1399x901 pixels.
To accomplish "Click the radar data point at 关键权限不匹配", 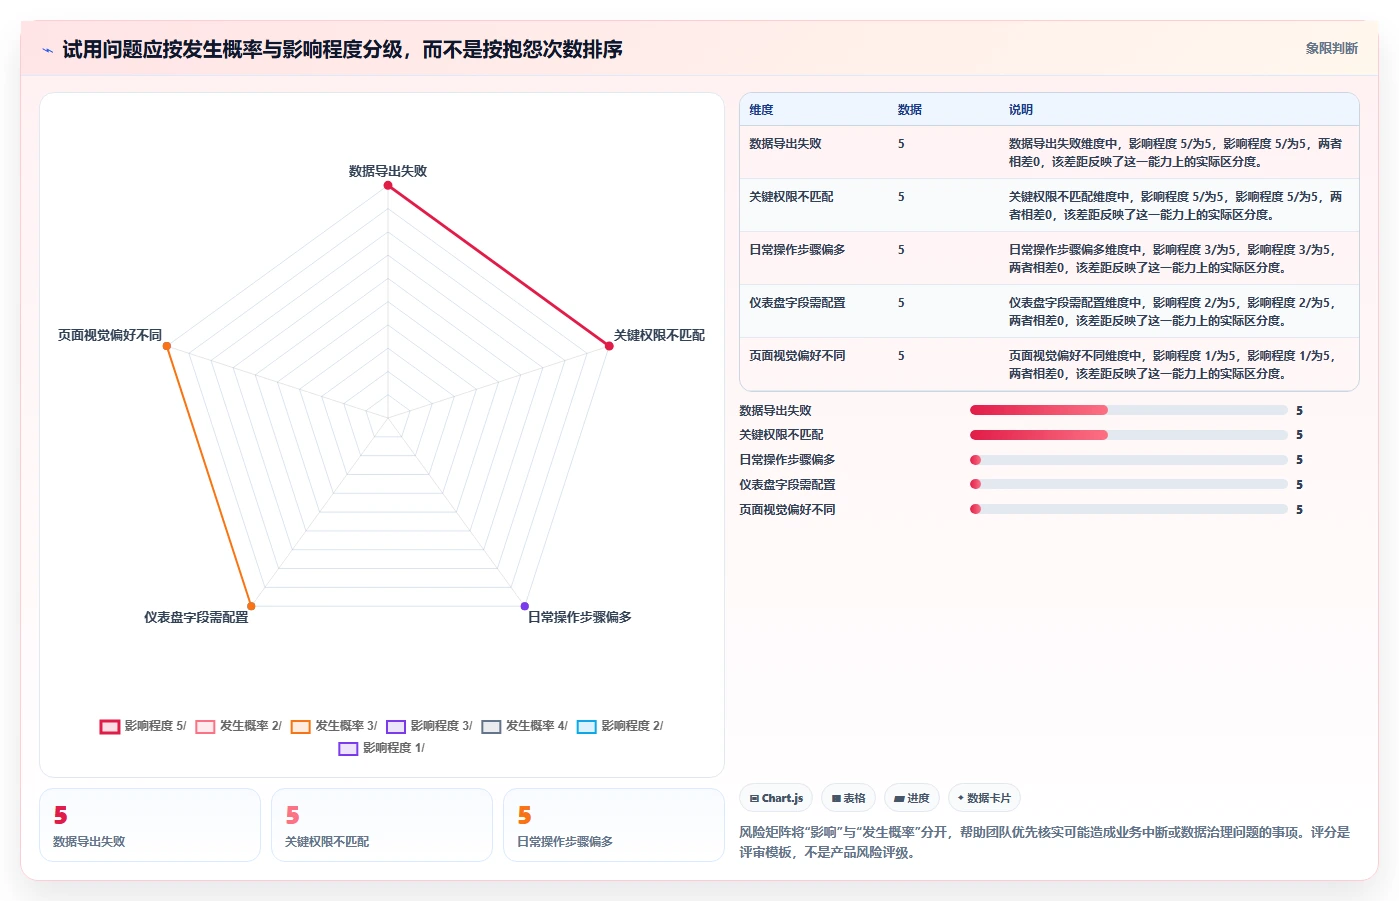I will [609, 346].
